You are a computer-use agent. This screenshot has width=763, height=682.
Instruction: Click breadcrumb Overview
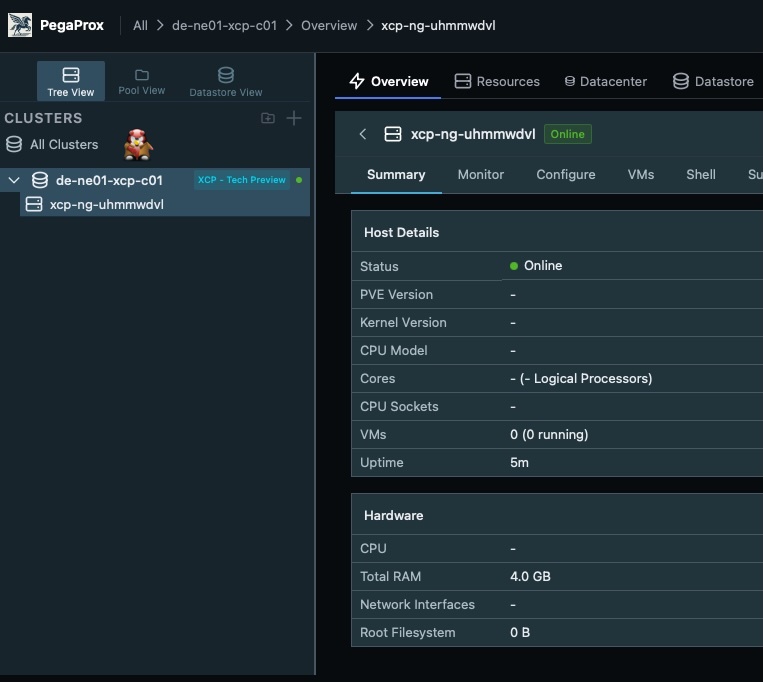329,25
